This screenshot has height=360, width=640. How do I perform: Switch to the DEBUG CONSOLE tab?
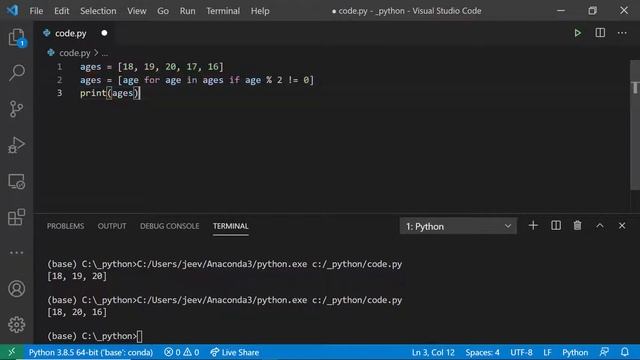pos(169,226)
